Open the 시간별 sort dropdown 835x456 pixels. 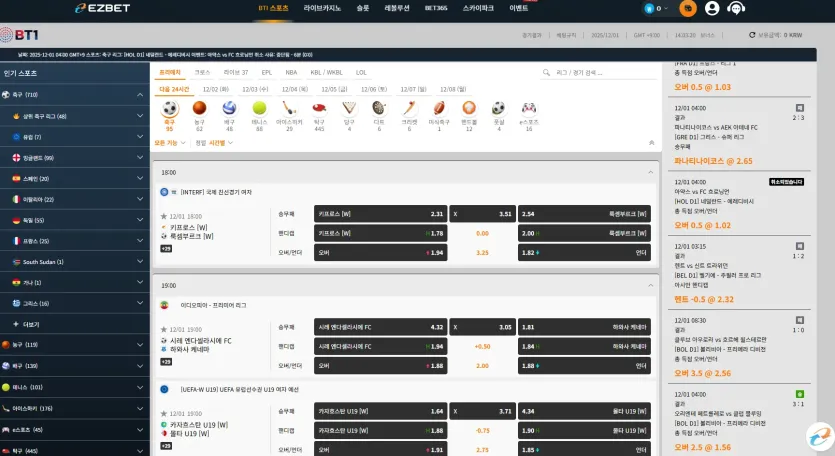(x=220, y=143)
